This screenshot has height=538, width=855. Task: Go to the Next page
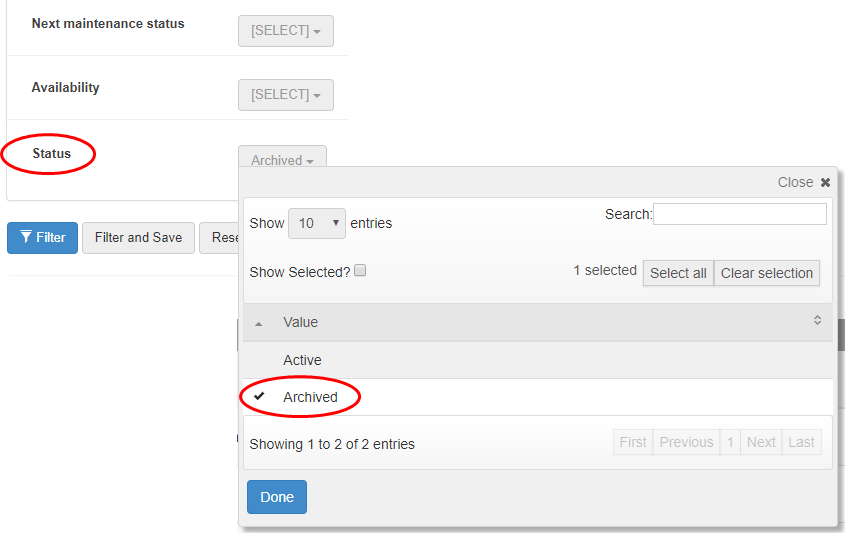(x=761, y=442)
